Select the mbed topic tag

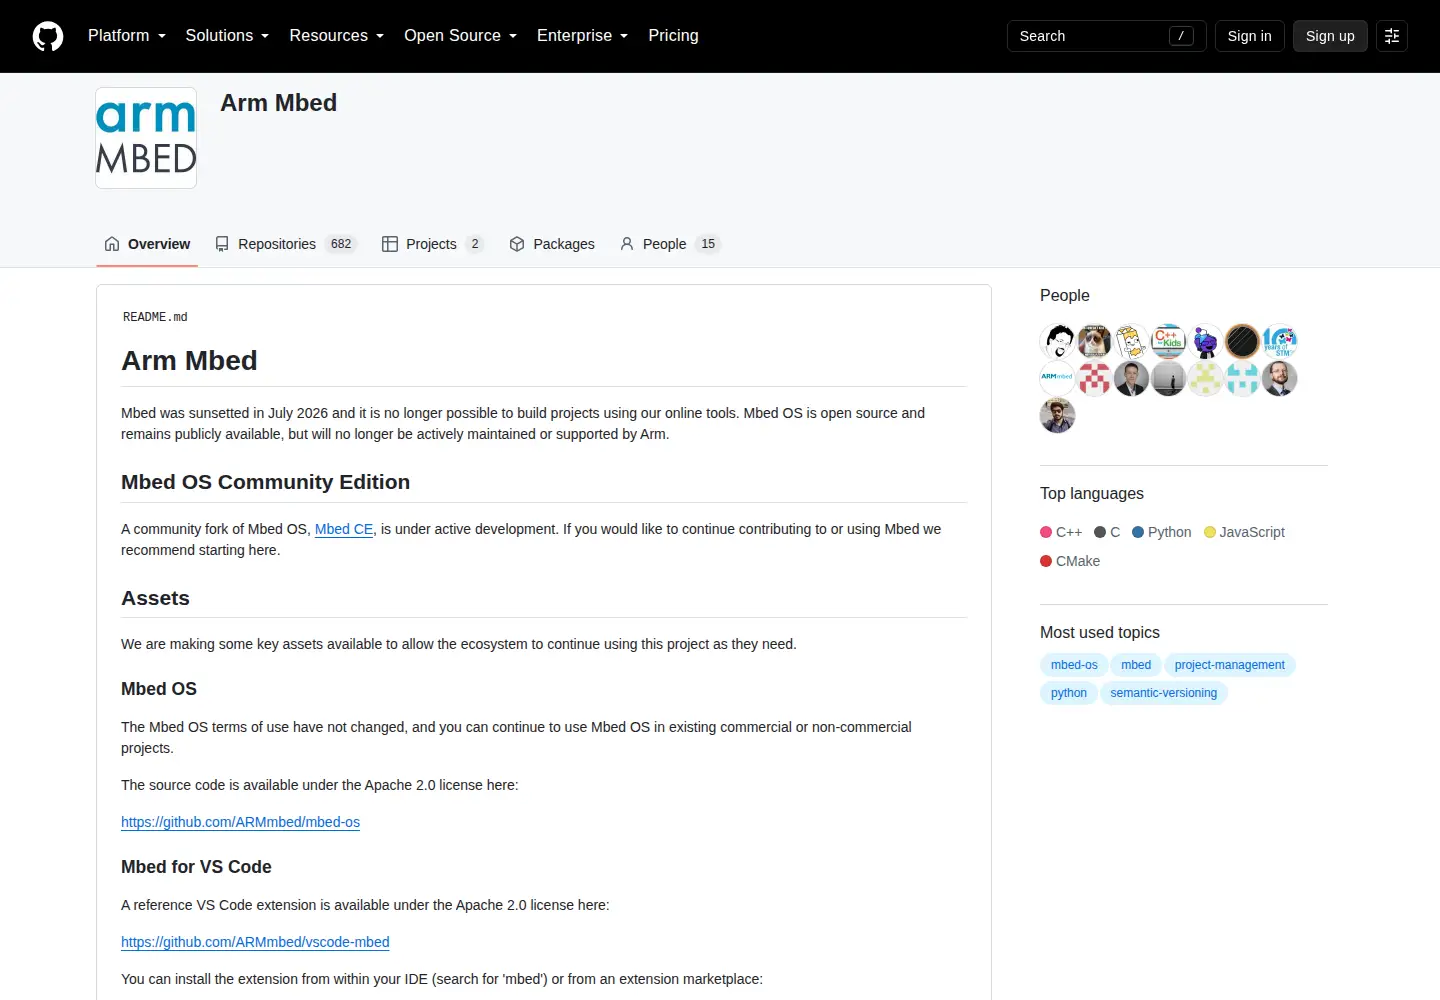tap(1136, 665)
